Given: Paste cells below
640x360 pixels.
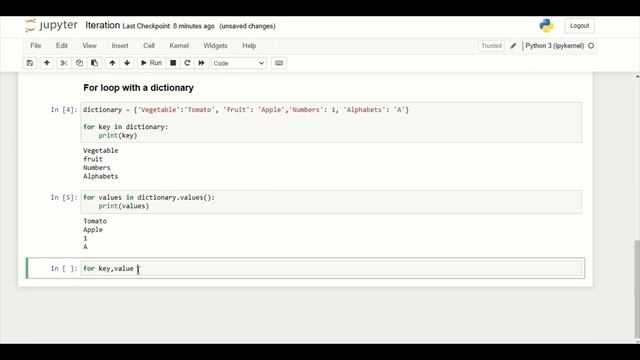Looking at the screenshot, I should pyautogui.click(x=94, y=63).
